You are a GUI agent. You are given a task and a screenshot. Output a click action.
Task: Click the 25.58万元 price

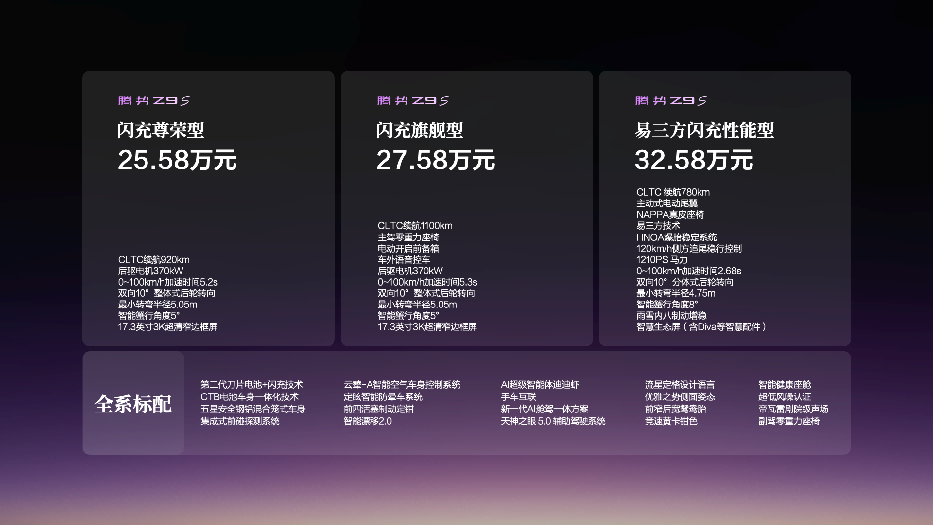coord(177,160)
